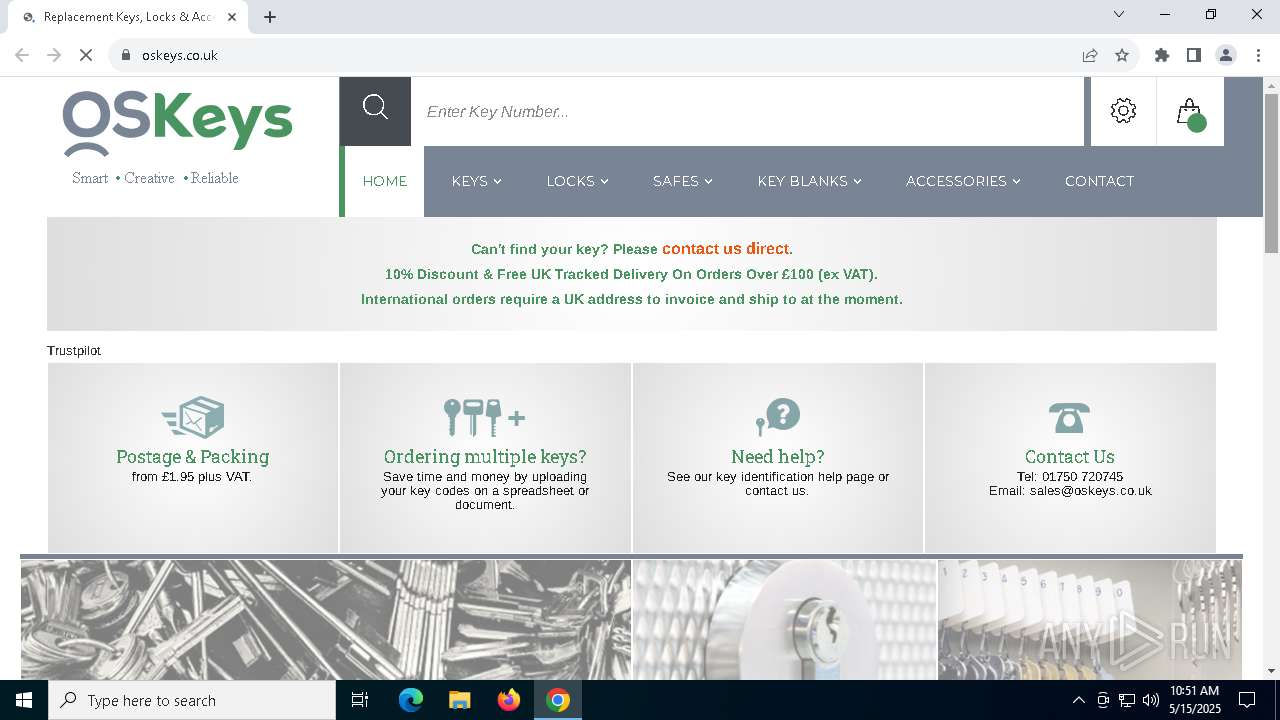Select the Replacement Keys browser tab
Image resolution: width=1280 pixels, height=720 pixels.
[130, 17]
